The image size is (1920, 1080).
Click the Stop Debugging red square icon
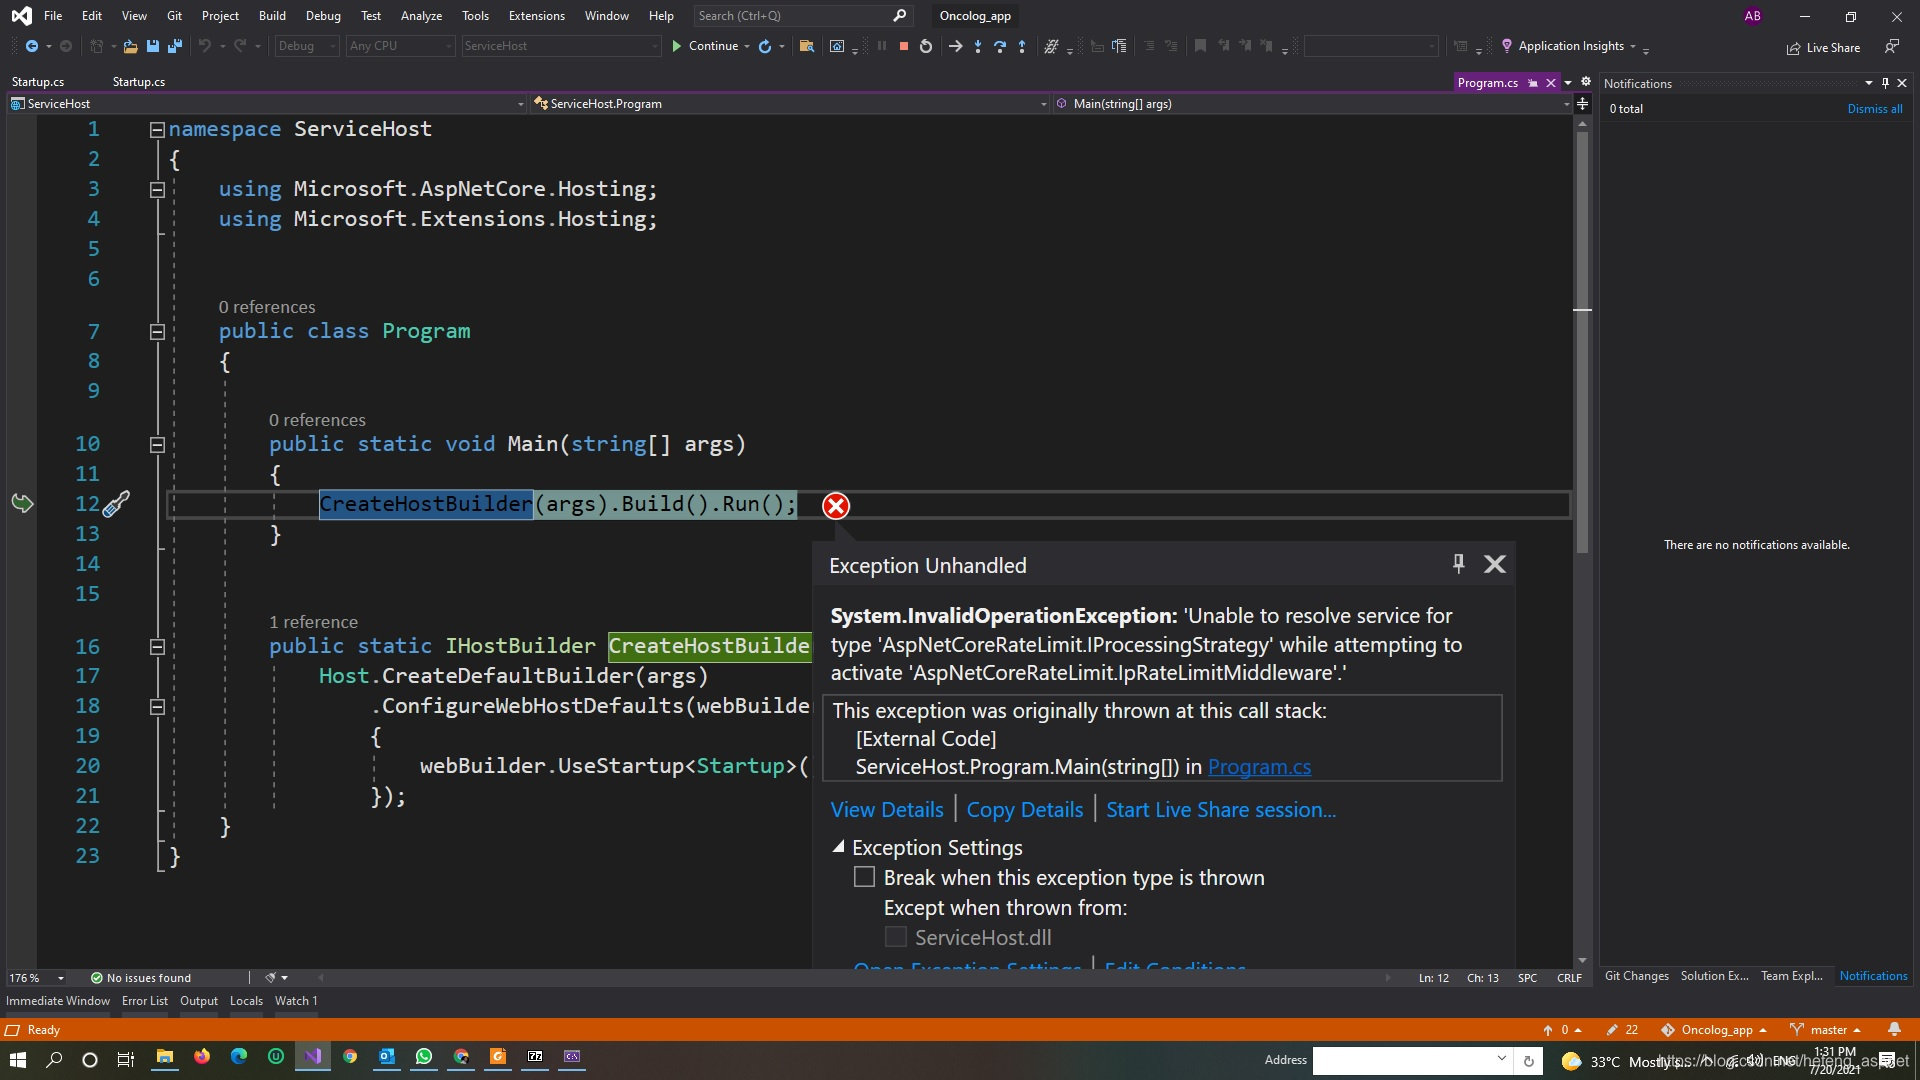[903, 46]
